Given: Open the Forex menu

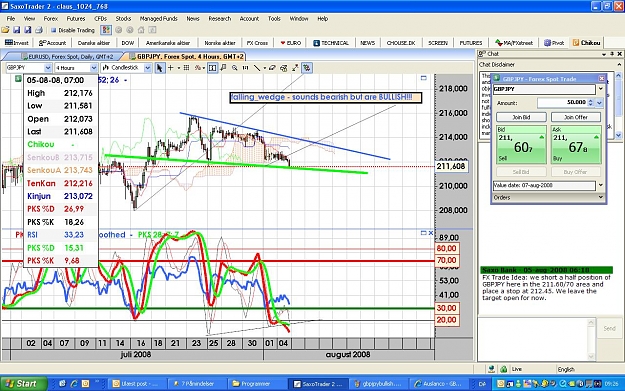Looking at the screenshot, I should coord(51,18).
